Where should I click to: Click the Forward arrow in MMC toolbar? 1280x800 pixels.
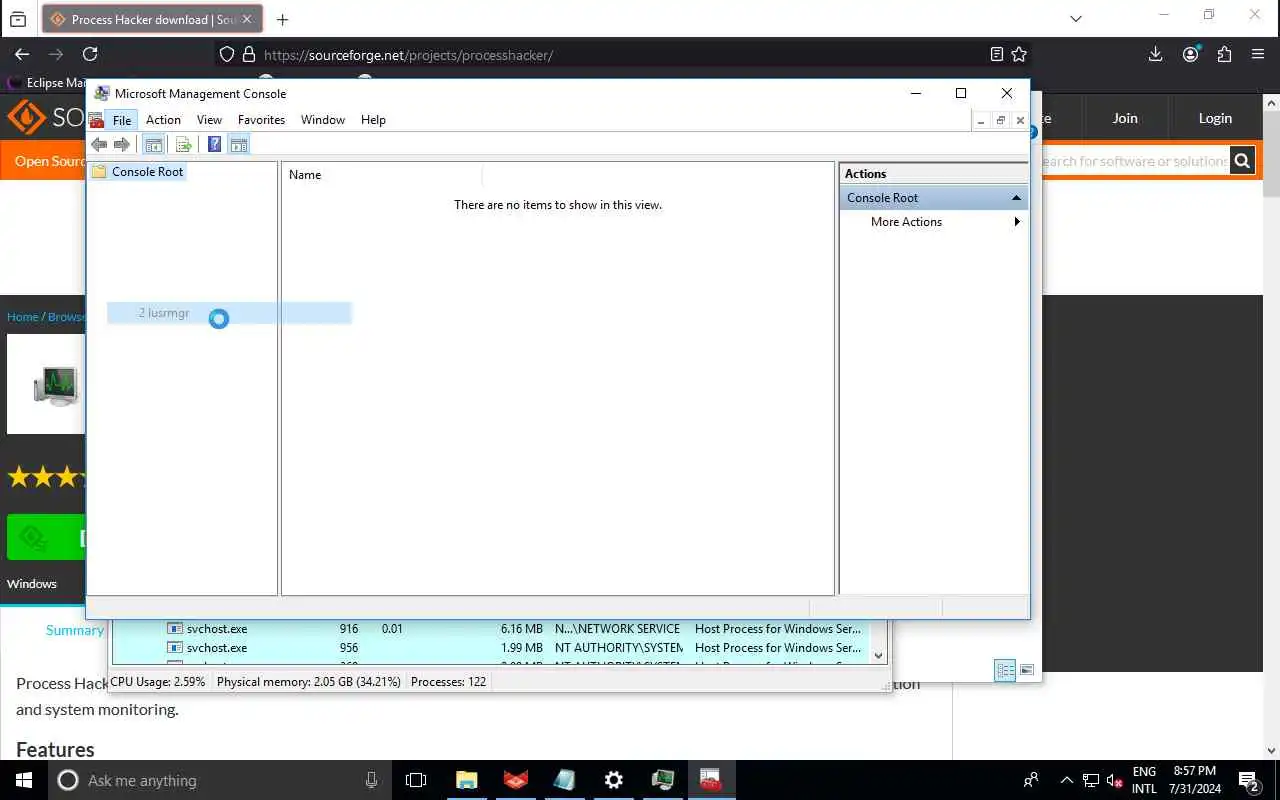click(122, 145)
